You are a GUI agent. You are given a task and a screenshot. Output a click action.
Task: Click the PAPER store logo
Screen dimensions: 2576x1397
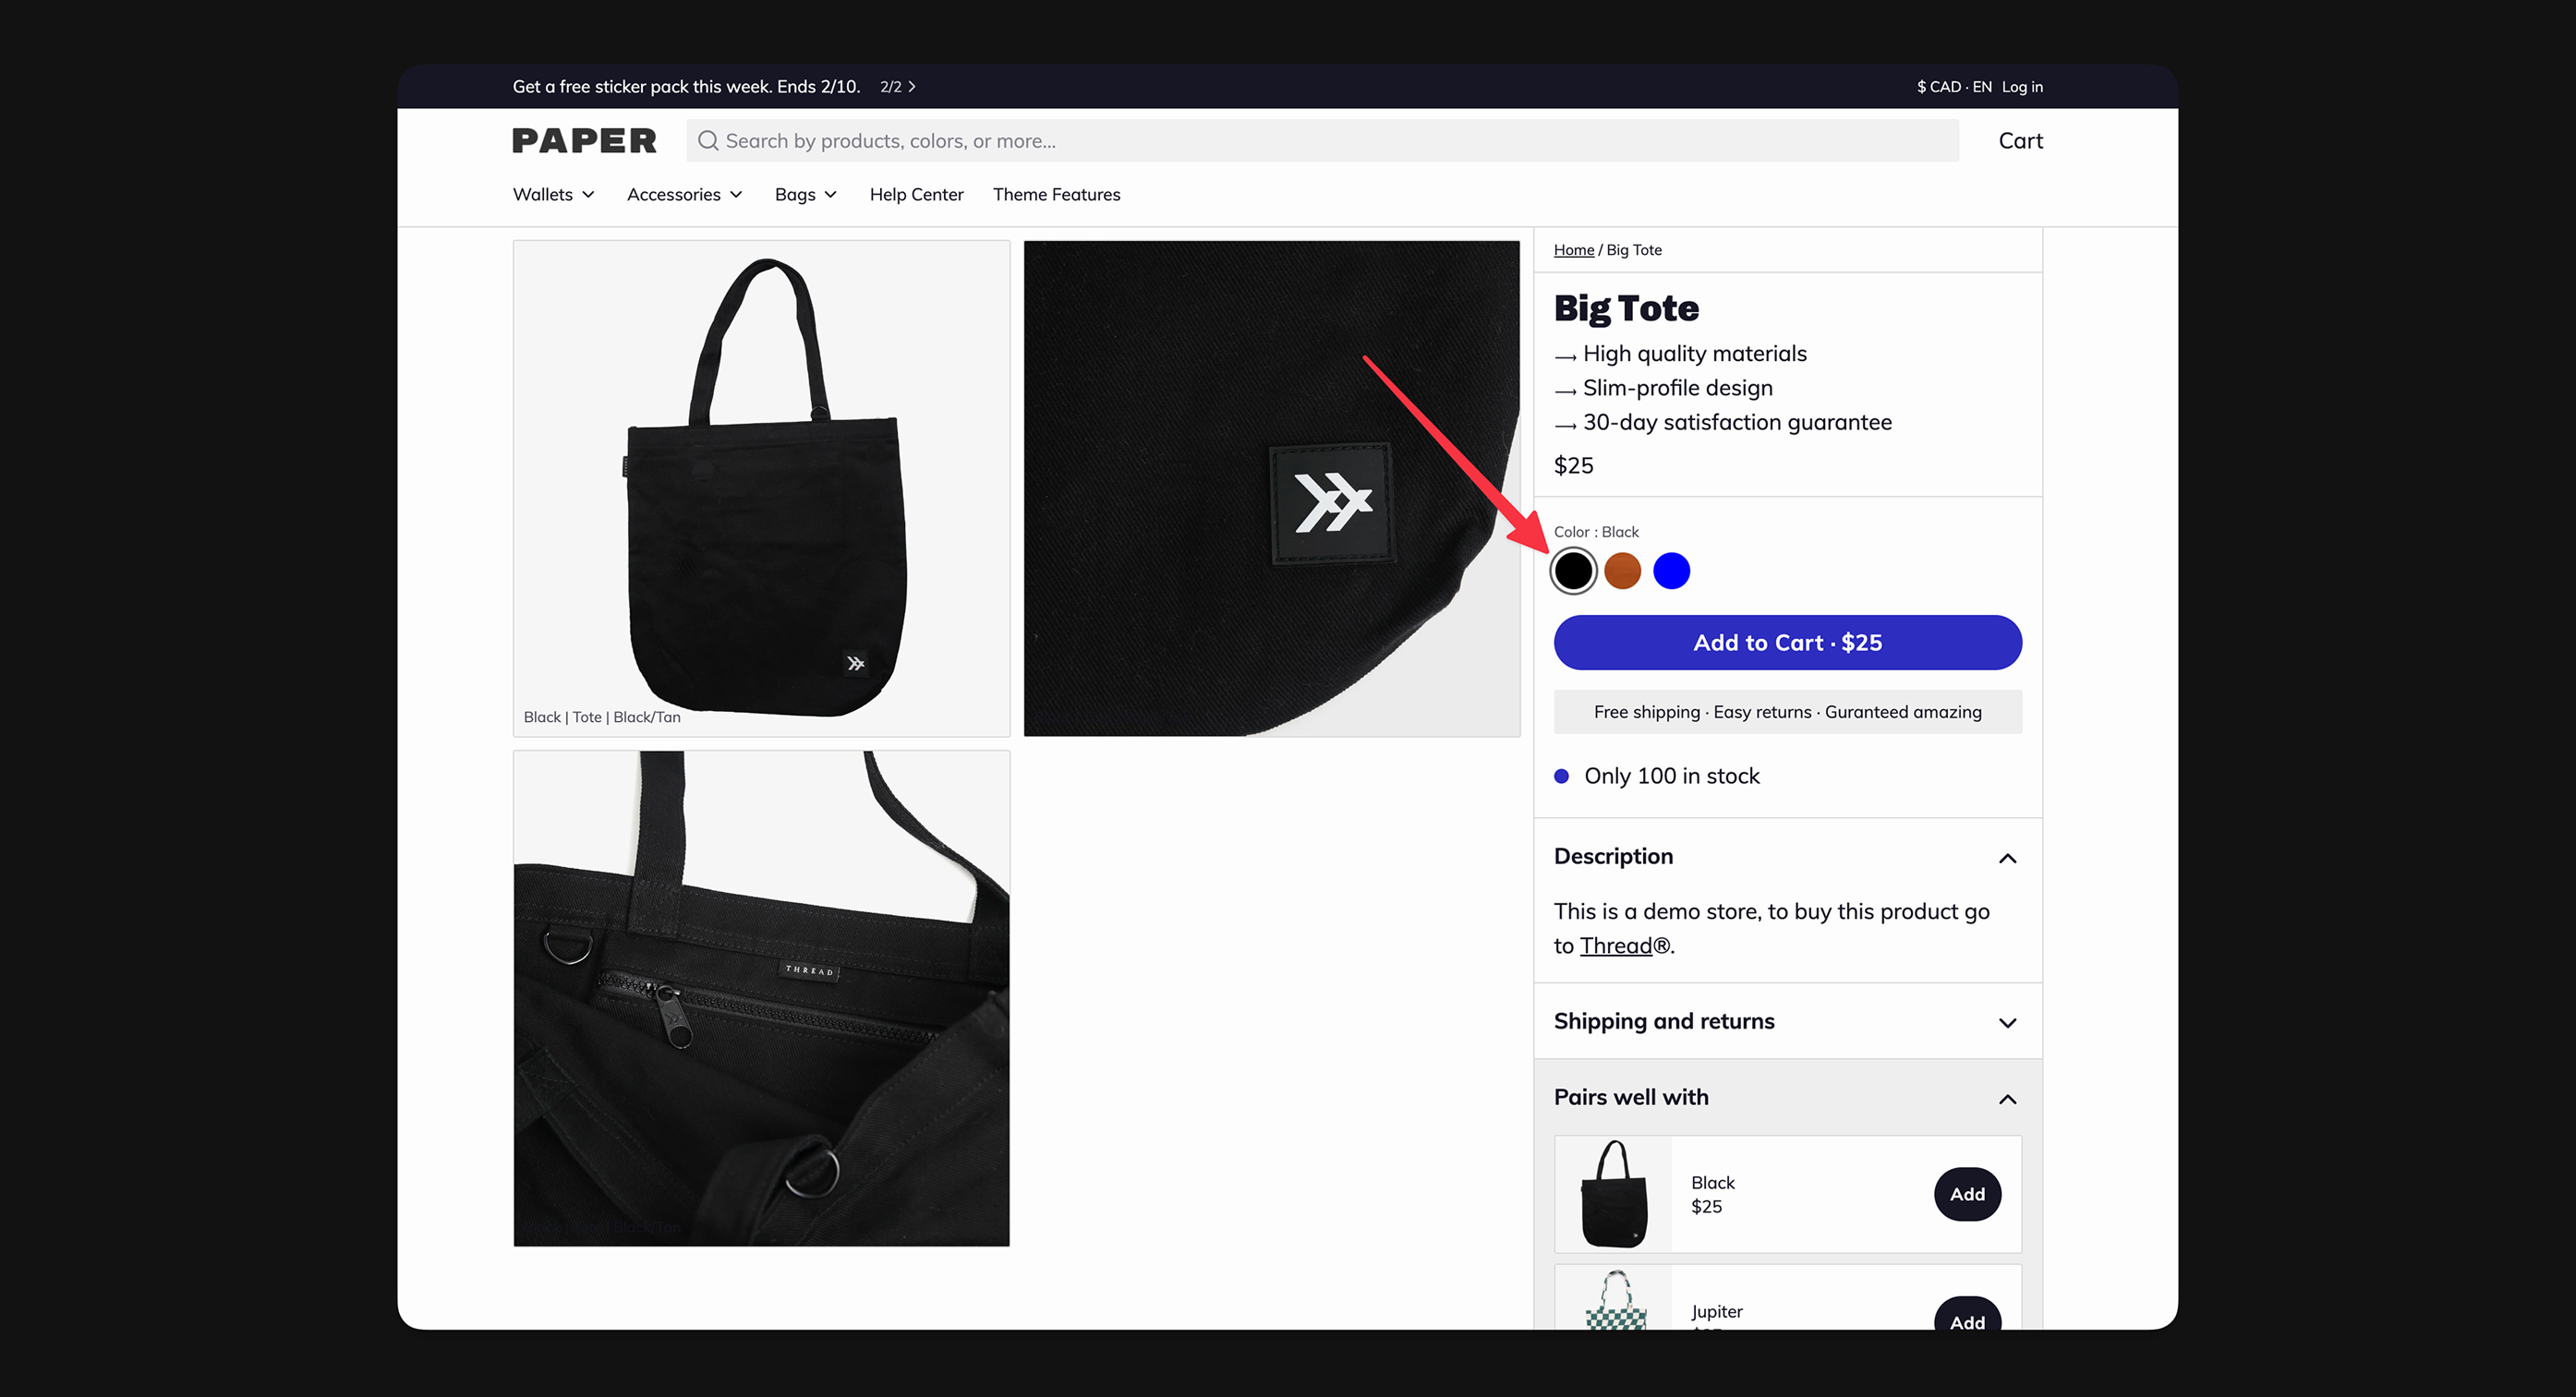pyautogui.click(x=584, y=141)
